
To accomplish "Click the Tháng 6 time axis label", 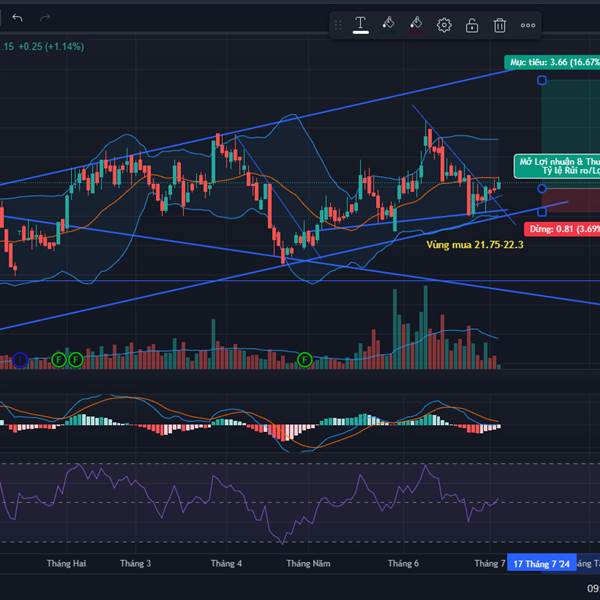I will pyautogui.click(x=403, y=563).
